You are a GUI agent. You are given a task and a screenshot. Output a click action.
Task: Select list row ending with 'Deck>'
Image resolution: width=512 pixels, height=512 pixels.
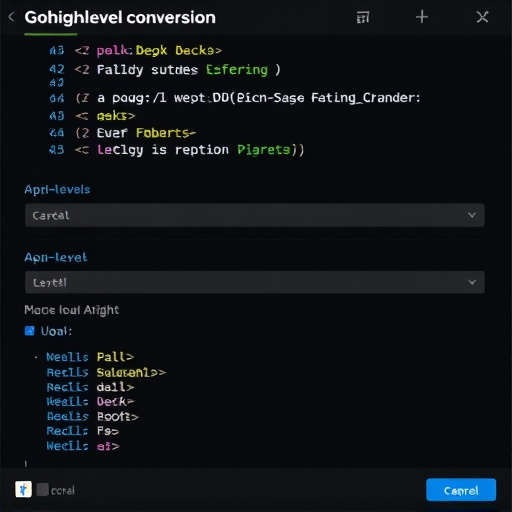coord(90,402)
